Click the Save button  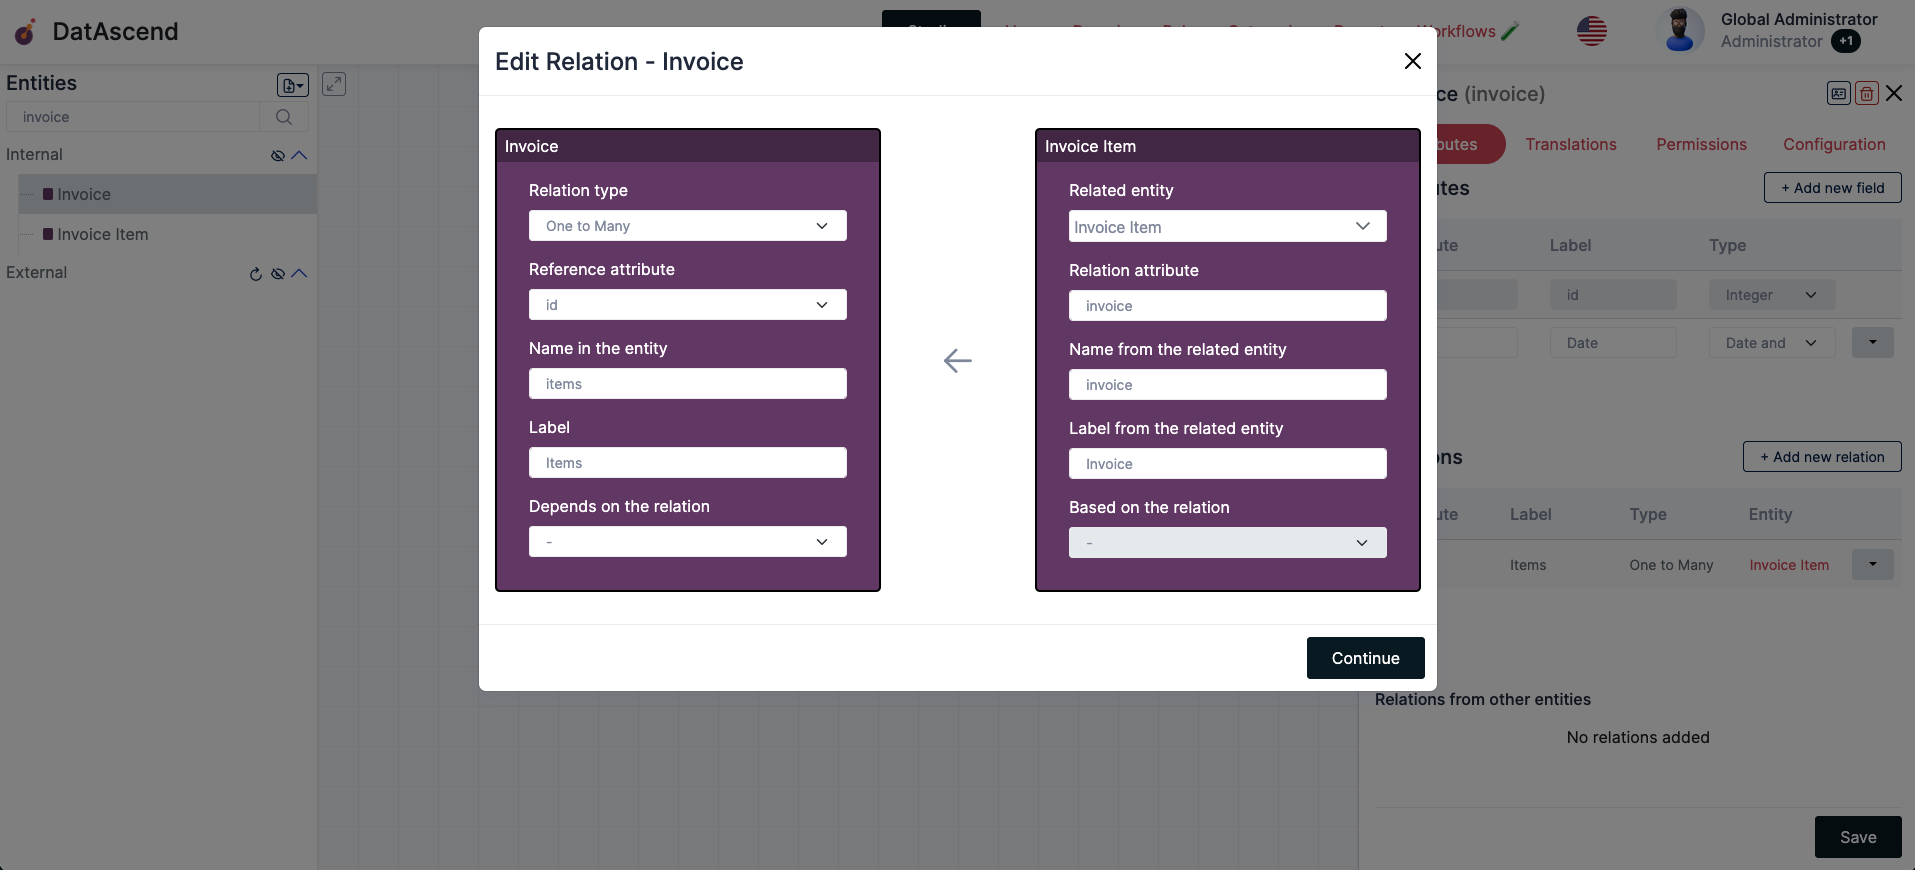1858,837
